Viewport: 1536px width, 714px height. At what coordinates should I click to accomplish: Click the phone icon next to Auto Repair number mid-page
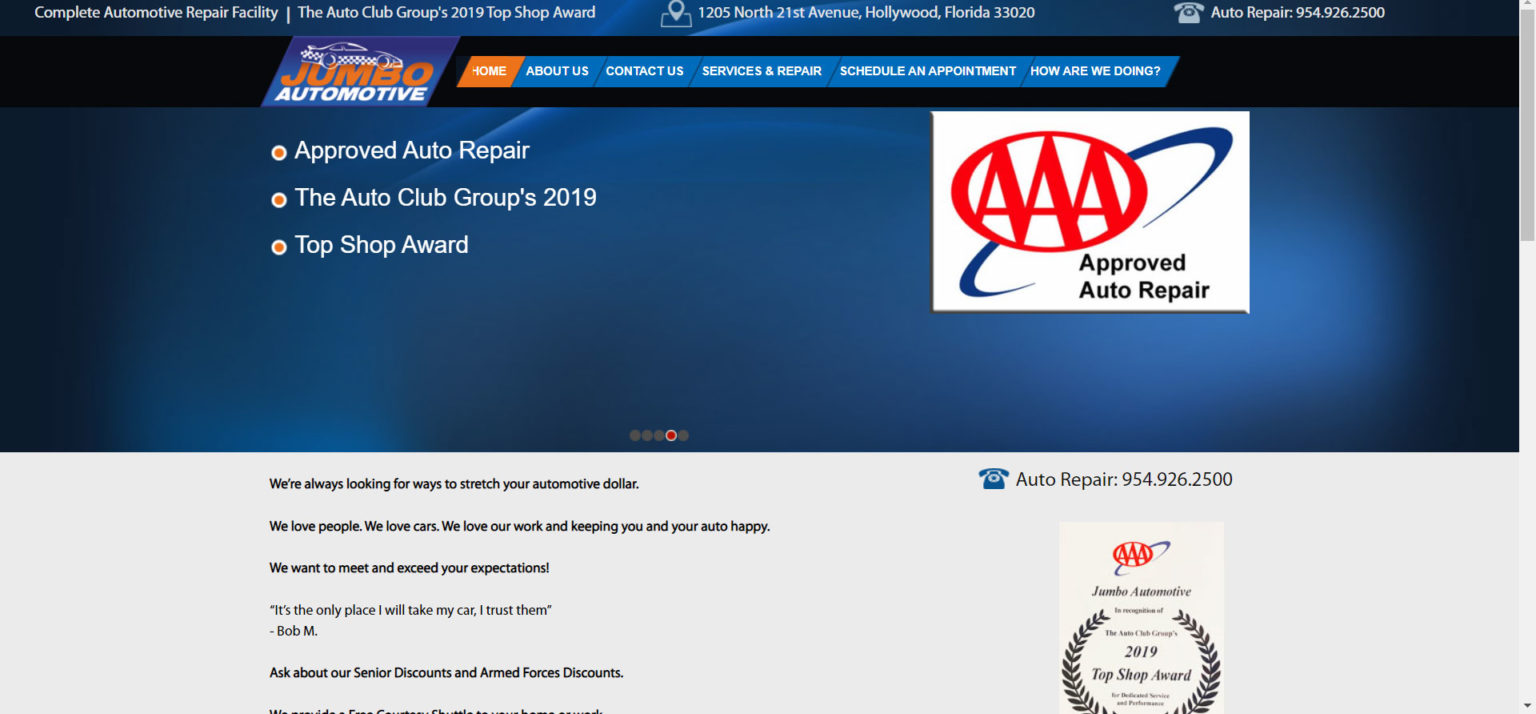(993, 478)
